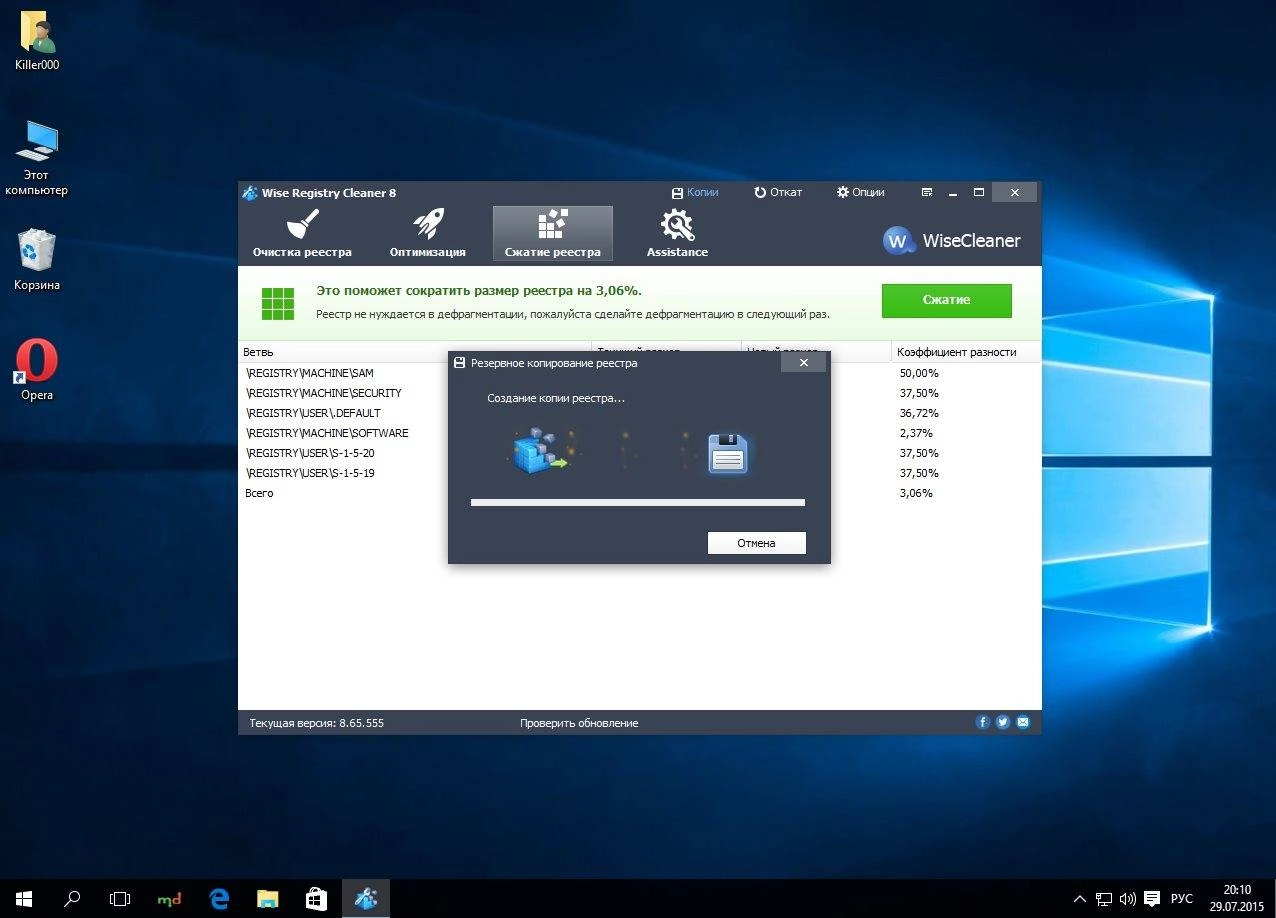Select the Killer000 desktop folder
The height and width of the screenshot is (918, 1276).
[37, 42]
